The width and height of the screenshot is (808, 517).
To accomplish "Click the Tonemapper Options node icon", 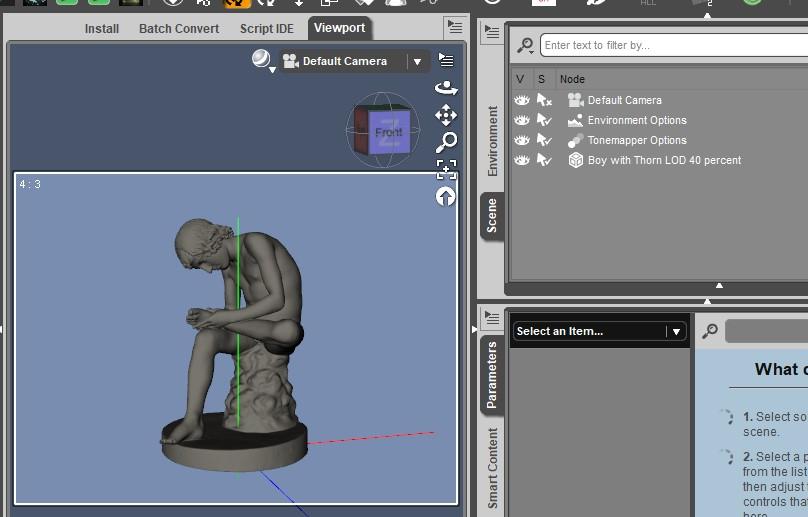I will 576,140.
